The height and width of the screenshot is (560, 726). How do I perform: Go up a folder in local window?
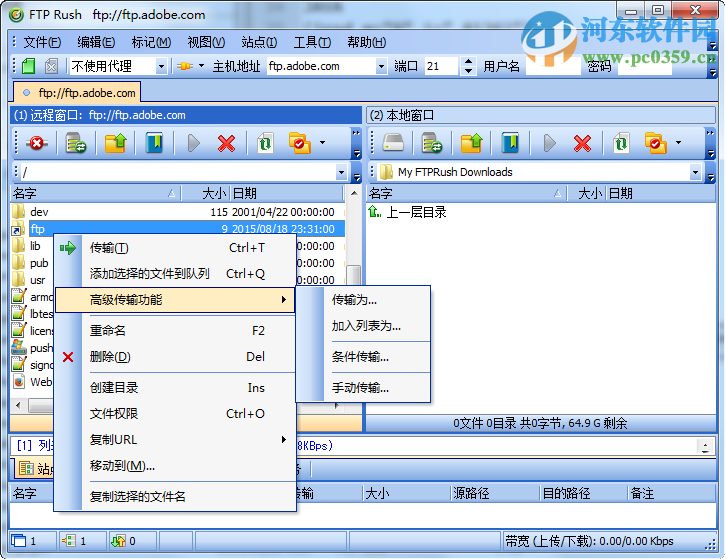click(471, 143)
